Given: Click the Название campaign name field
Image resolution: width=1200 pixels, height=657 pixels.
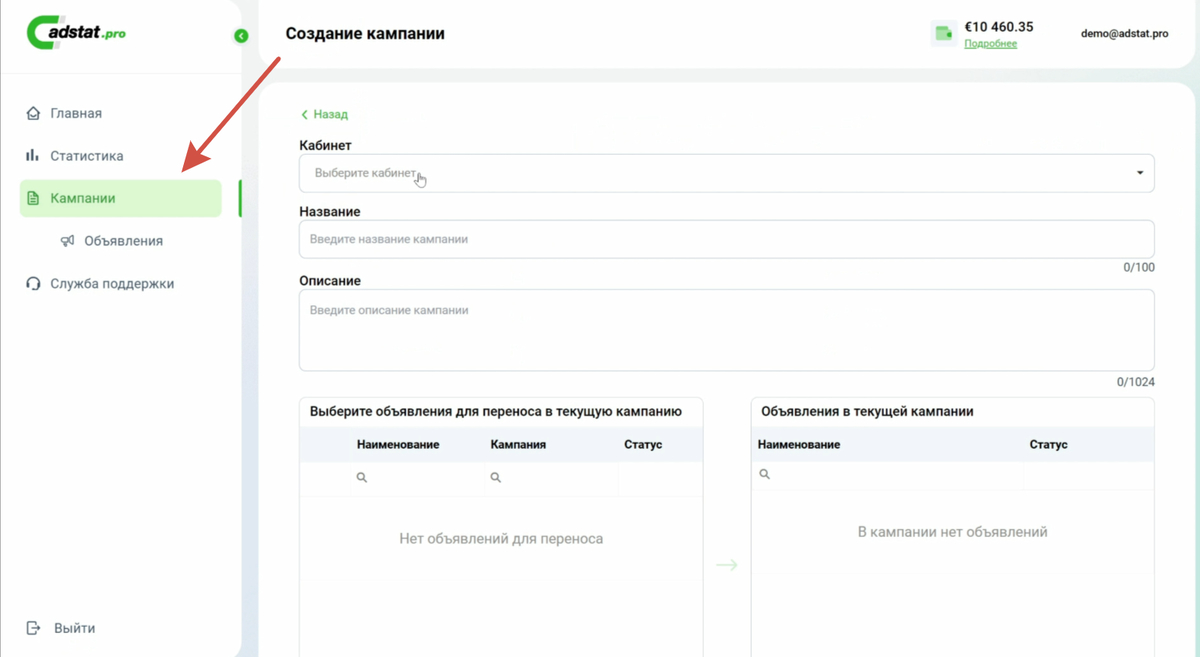Looking at the screenshot, I should coord(726,239).
